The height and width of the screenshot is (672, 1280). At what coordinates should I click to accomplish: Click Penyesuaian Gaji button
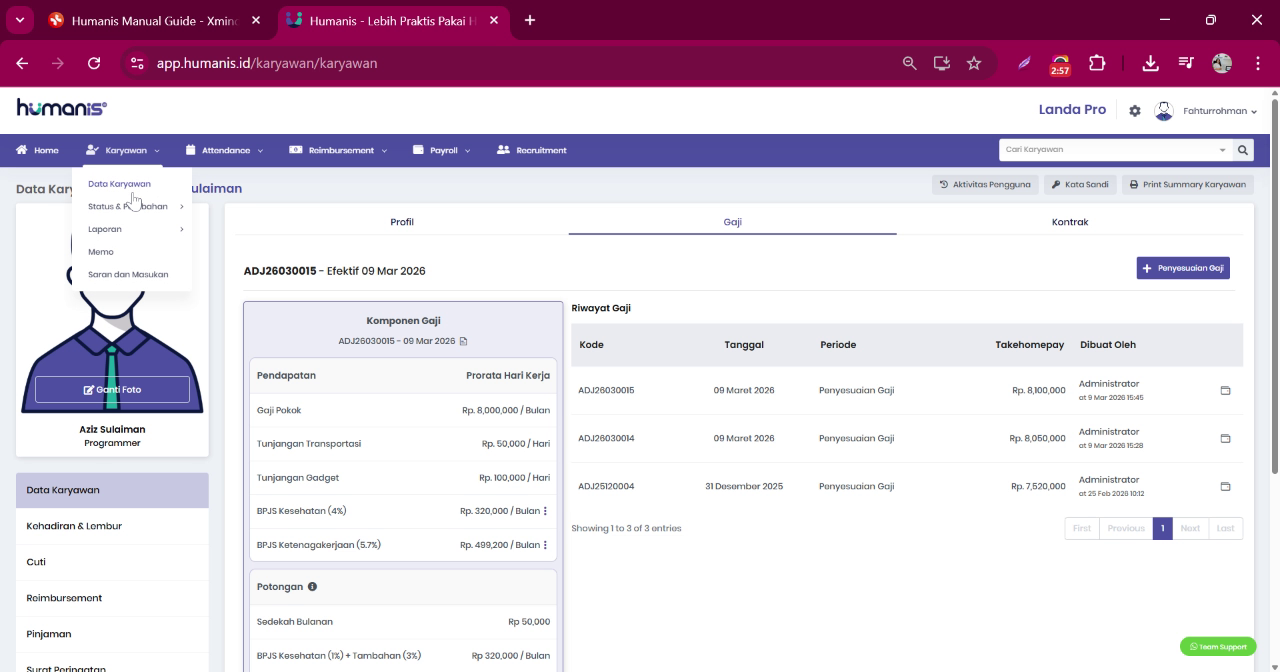tap(1183, 268)
